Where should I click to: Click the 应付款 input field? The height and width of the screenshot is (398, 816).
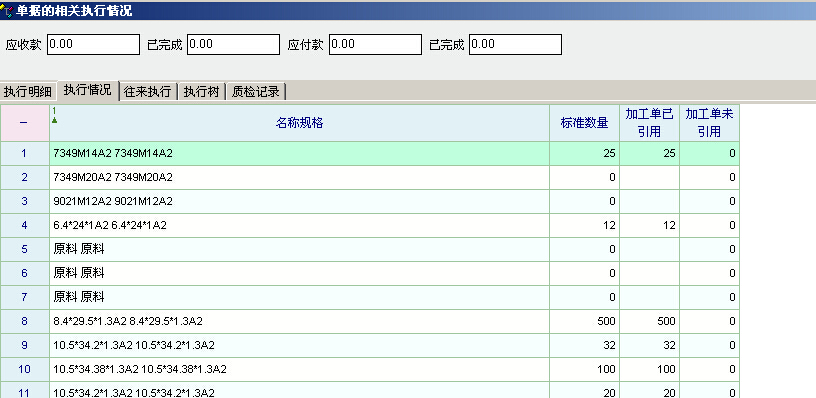375,44
